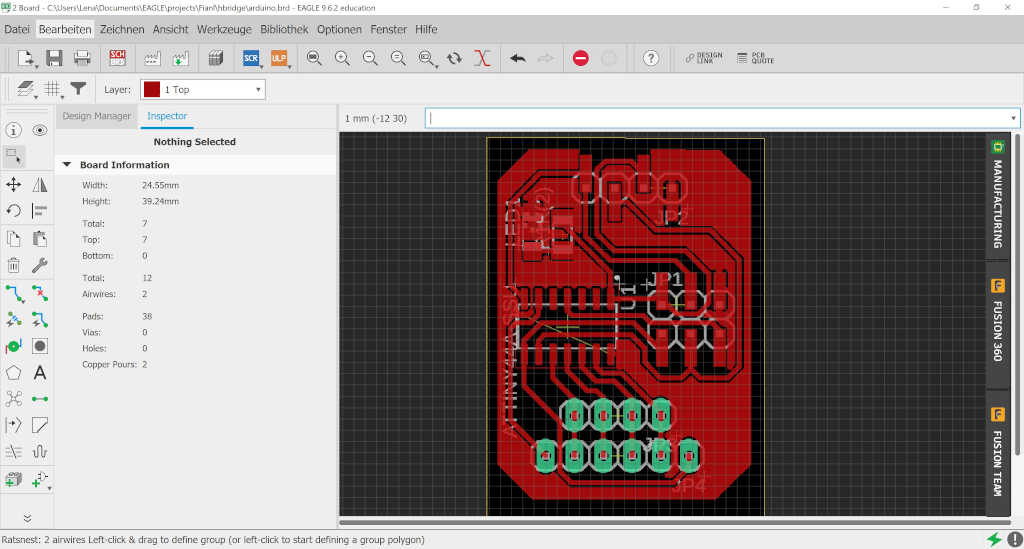Image resolution: width=1024 pixels, height=549 pixels.
Task: Expand more tools with the double chevron
Action: click(x=27, y=518)
